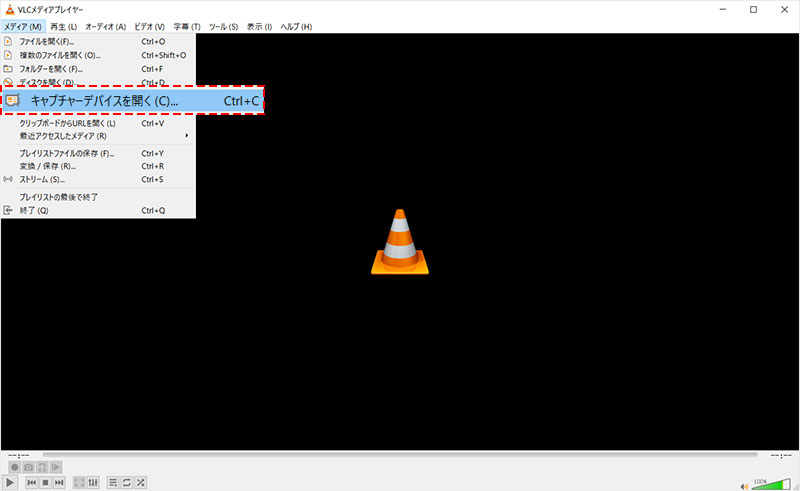The height and width of the screenshot is (491, 800).
Task: Choose 終了 (Q) to quit
Action: pyautogui.click(x=98, y=210)
